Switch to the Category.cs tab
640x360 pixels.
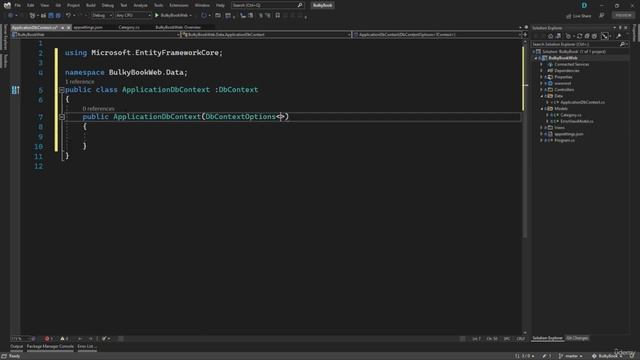[129, 27]
